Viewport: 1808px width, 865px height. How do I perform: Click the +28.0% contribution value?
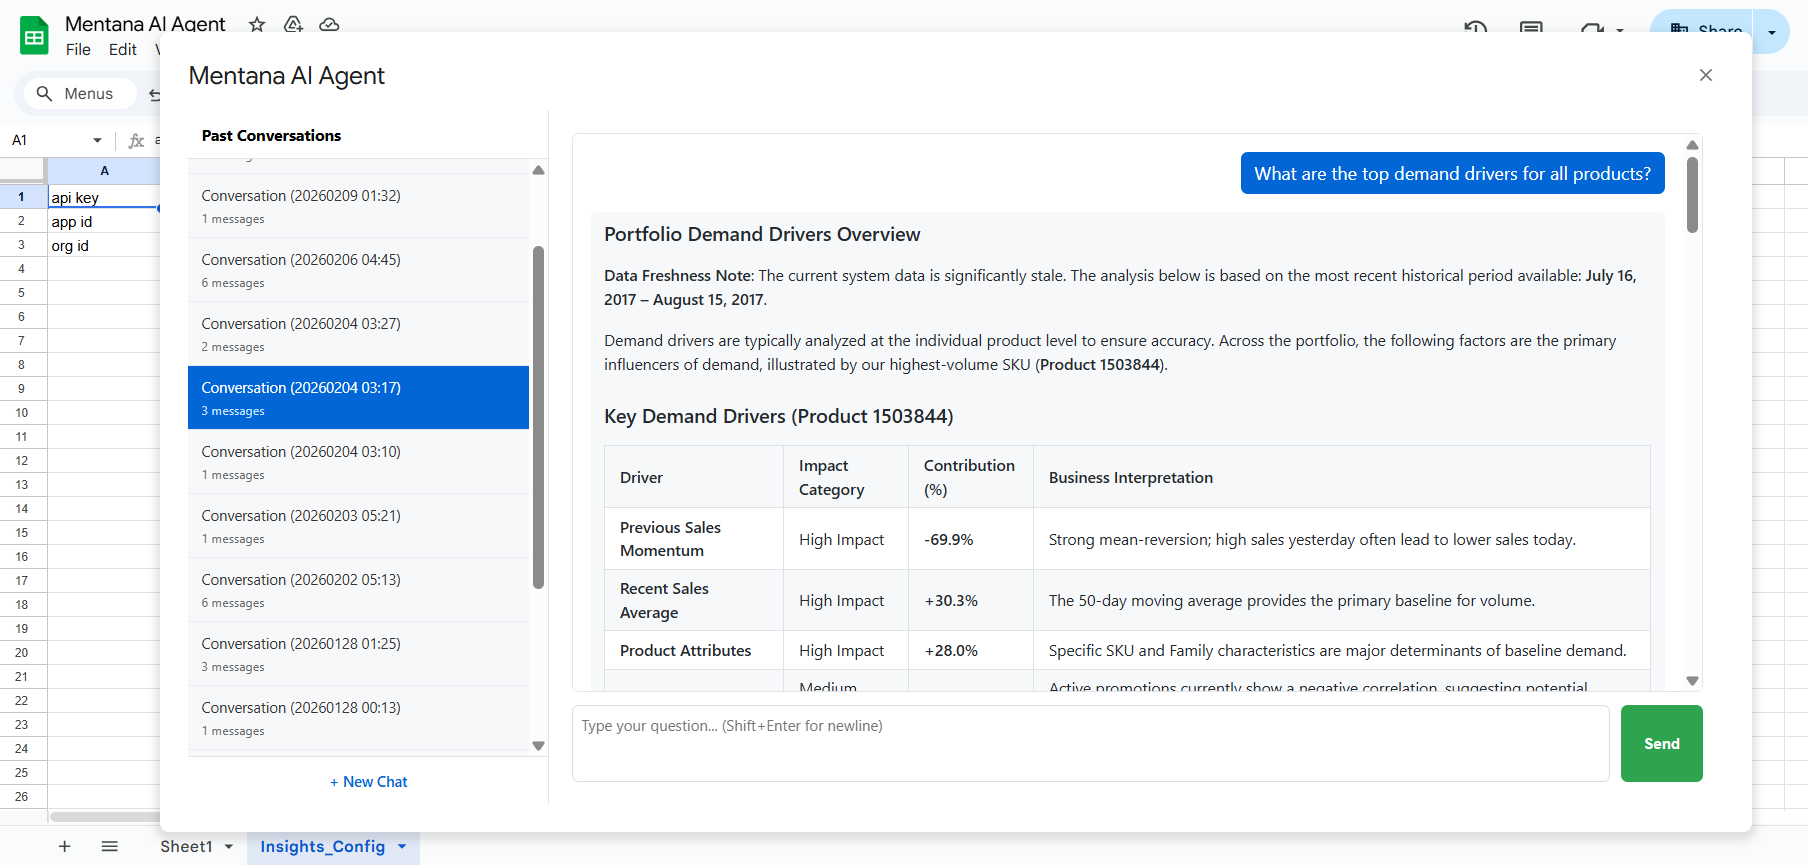[951, 650]
